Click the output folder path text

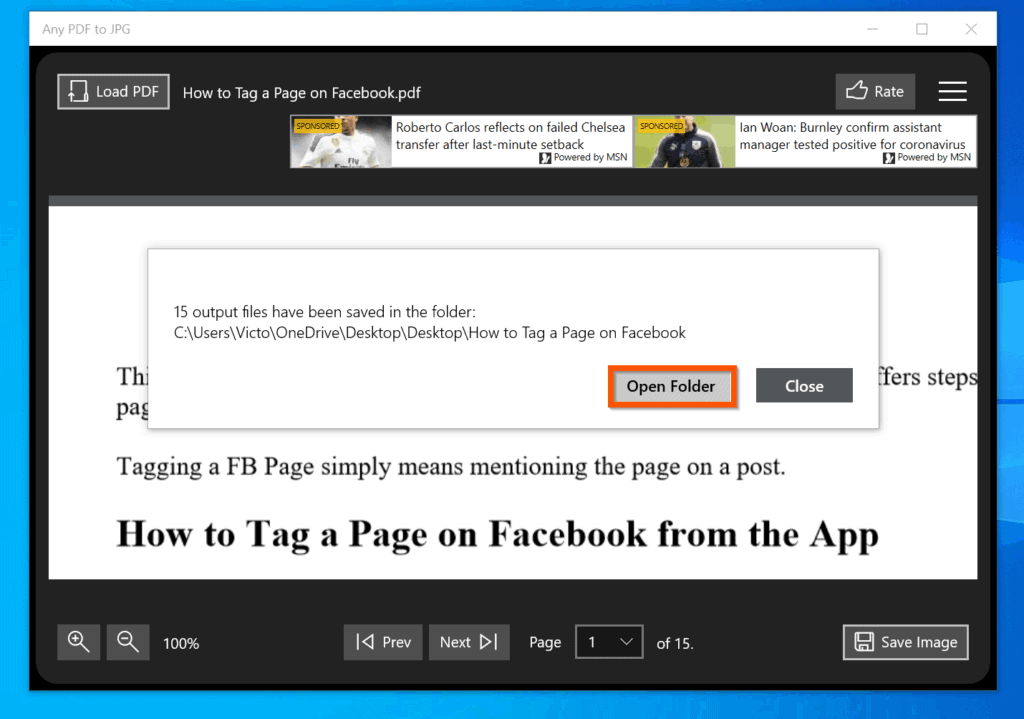click(x=430, y=333)
